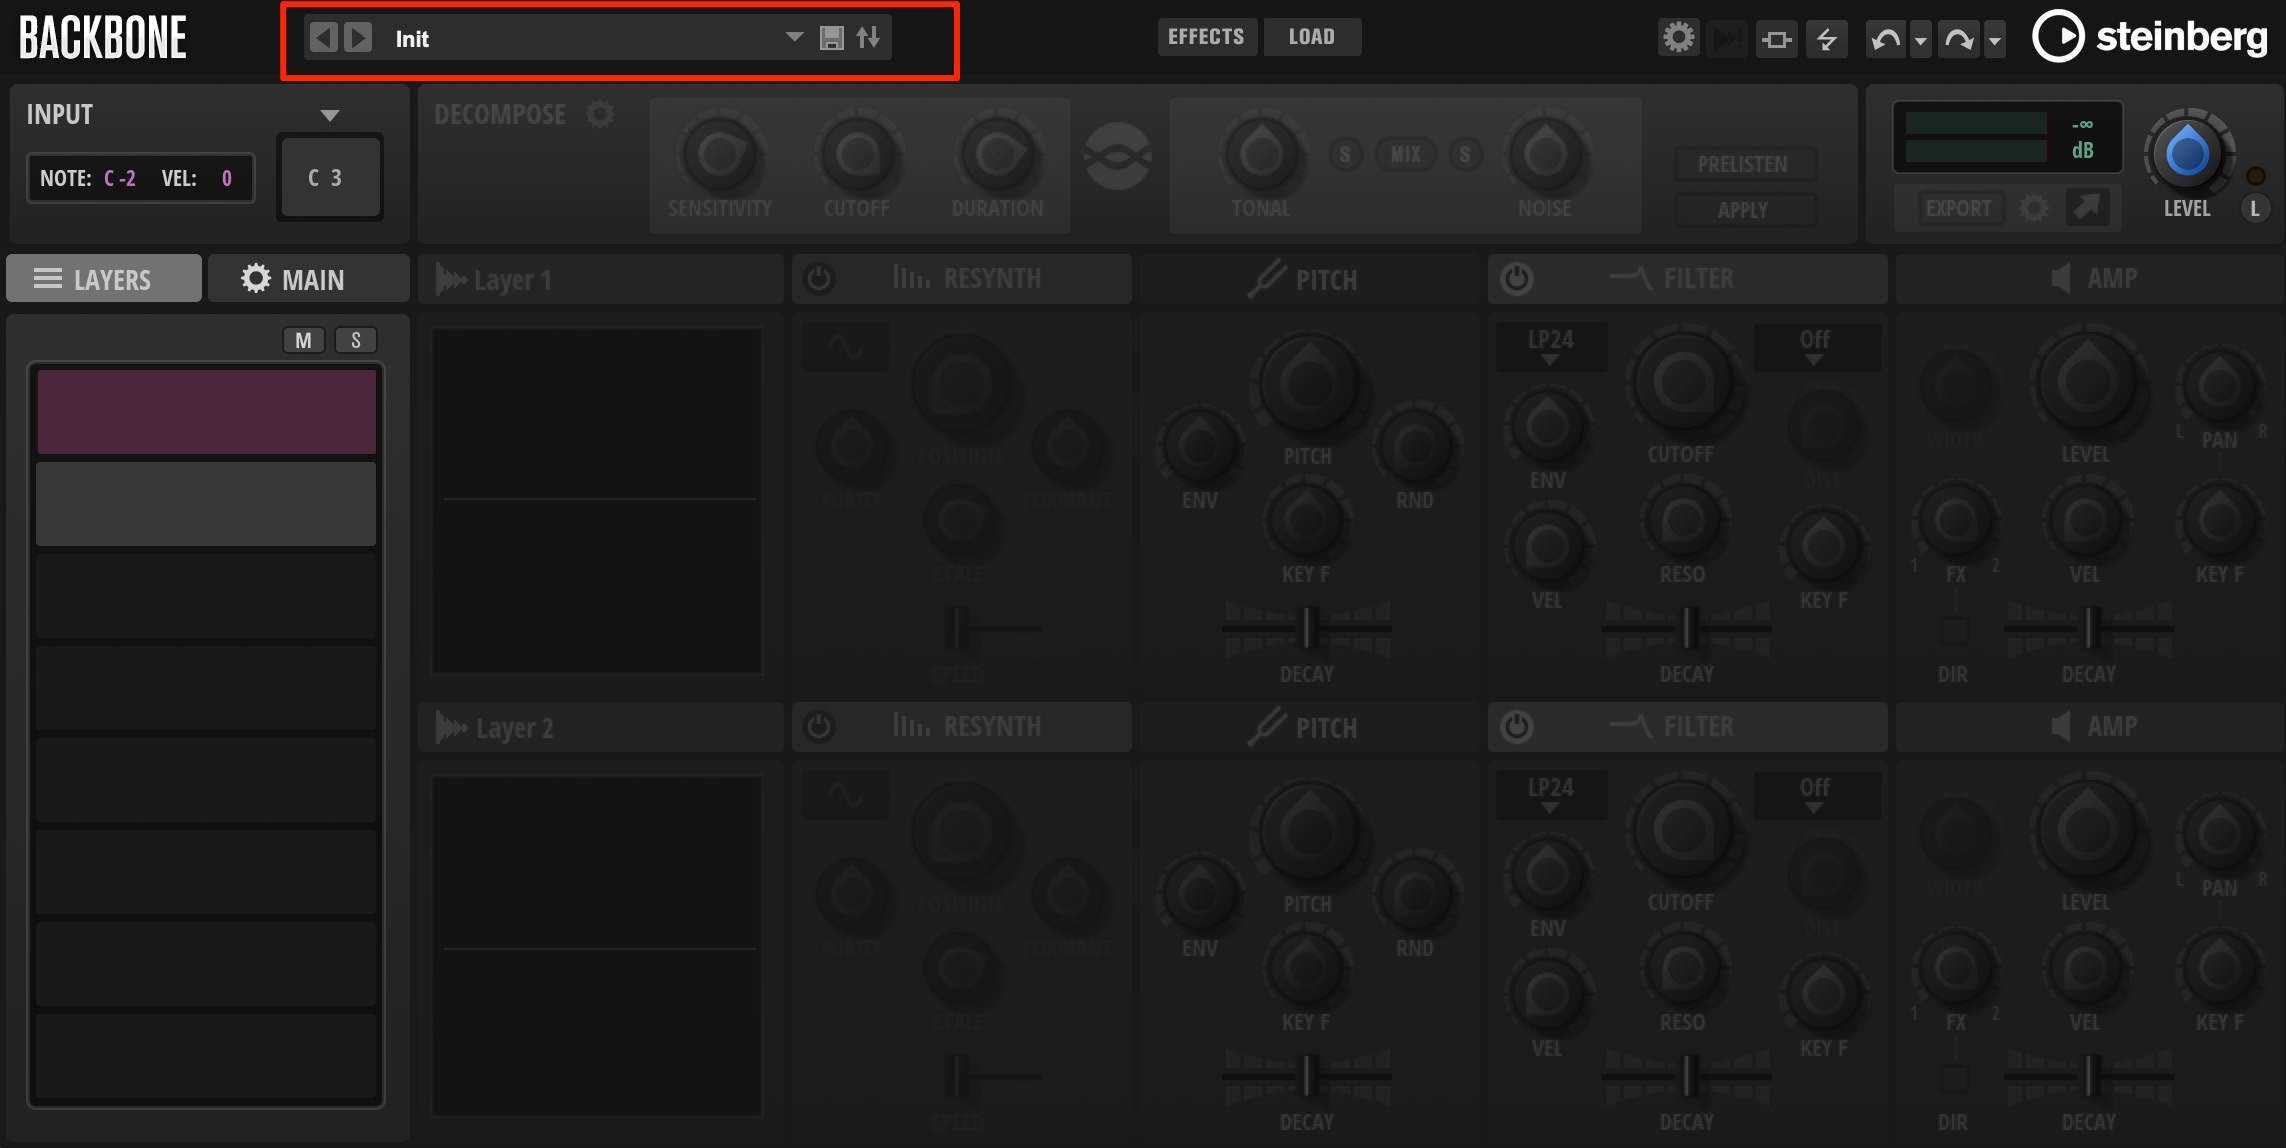Click Layer 1 PITCH tuning fork icon
The height and width of the screenshot is (1148, 2286).
click(1266, 278)
